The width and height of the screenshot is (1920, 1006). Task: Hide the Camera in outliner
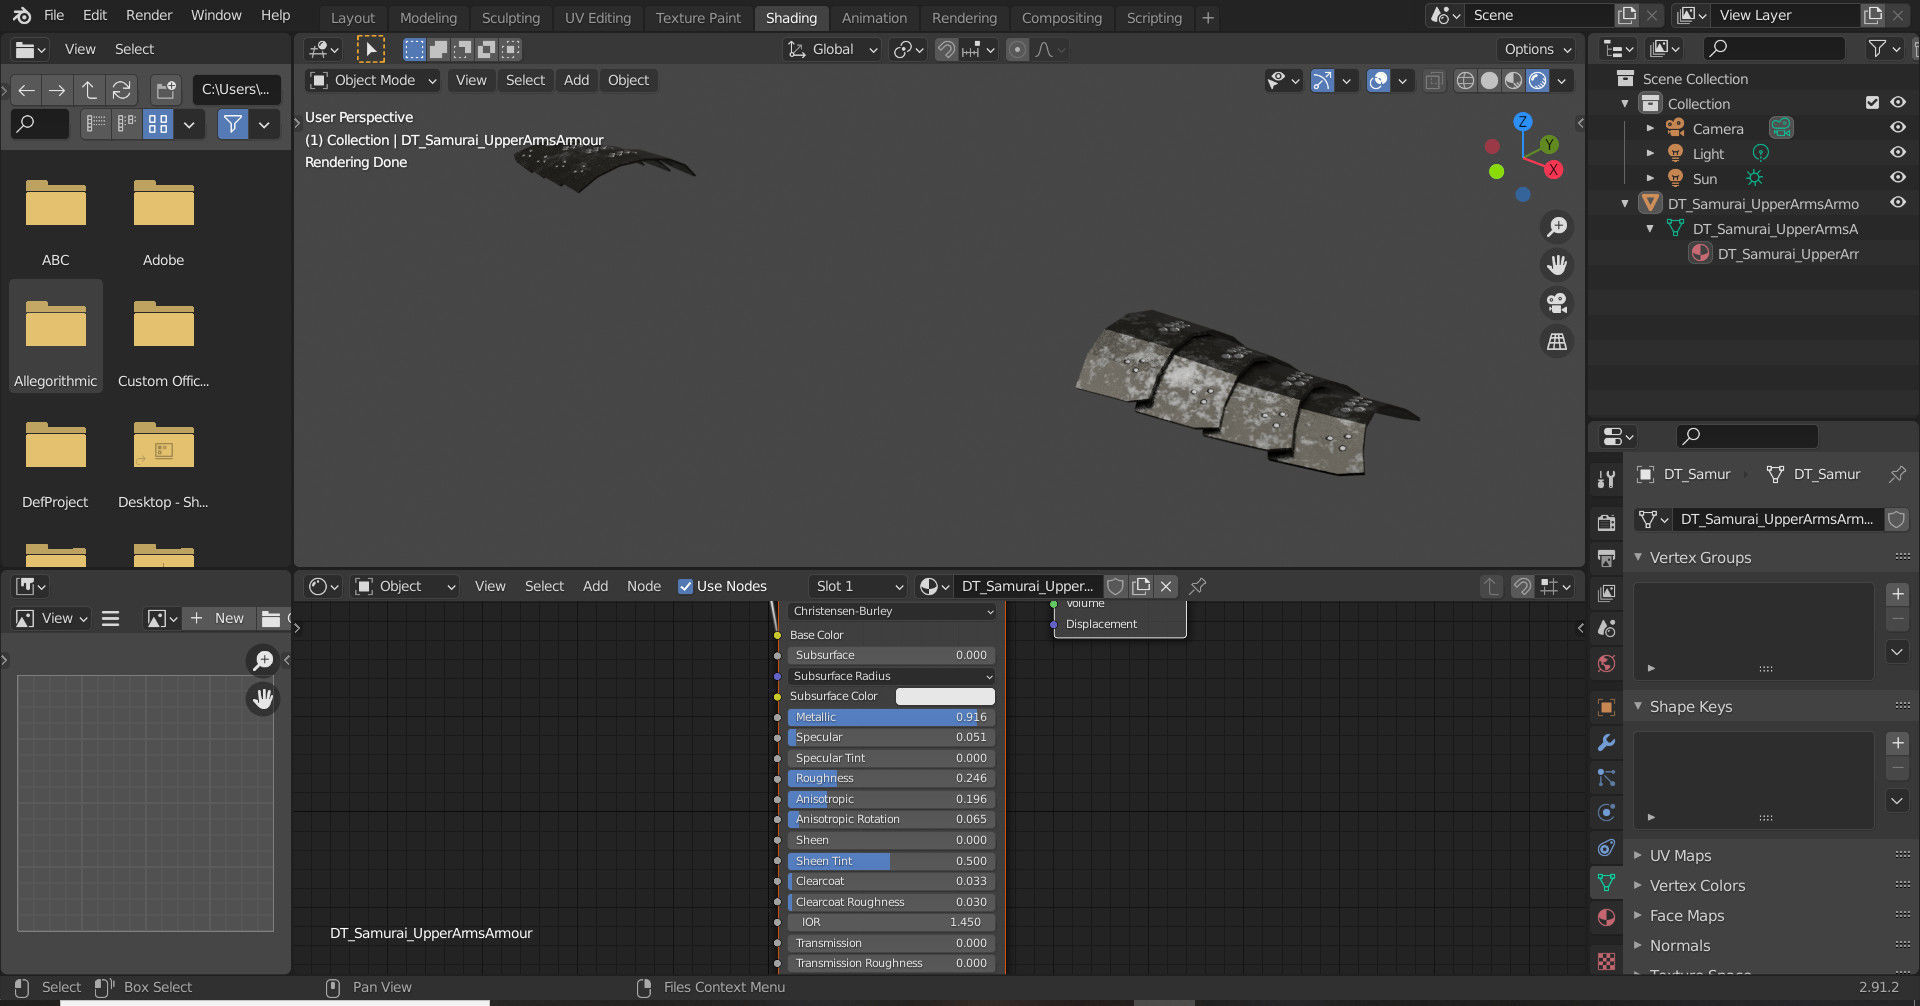click(x=1897, y=128)
